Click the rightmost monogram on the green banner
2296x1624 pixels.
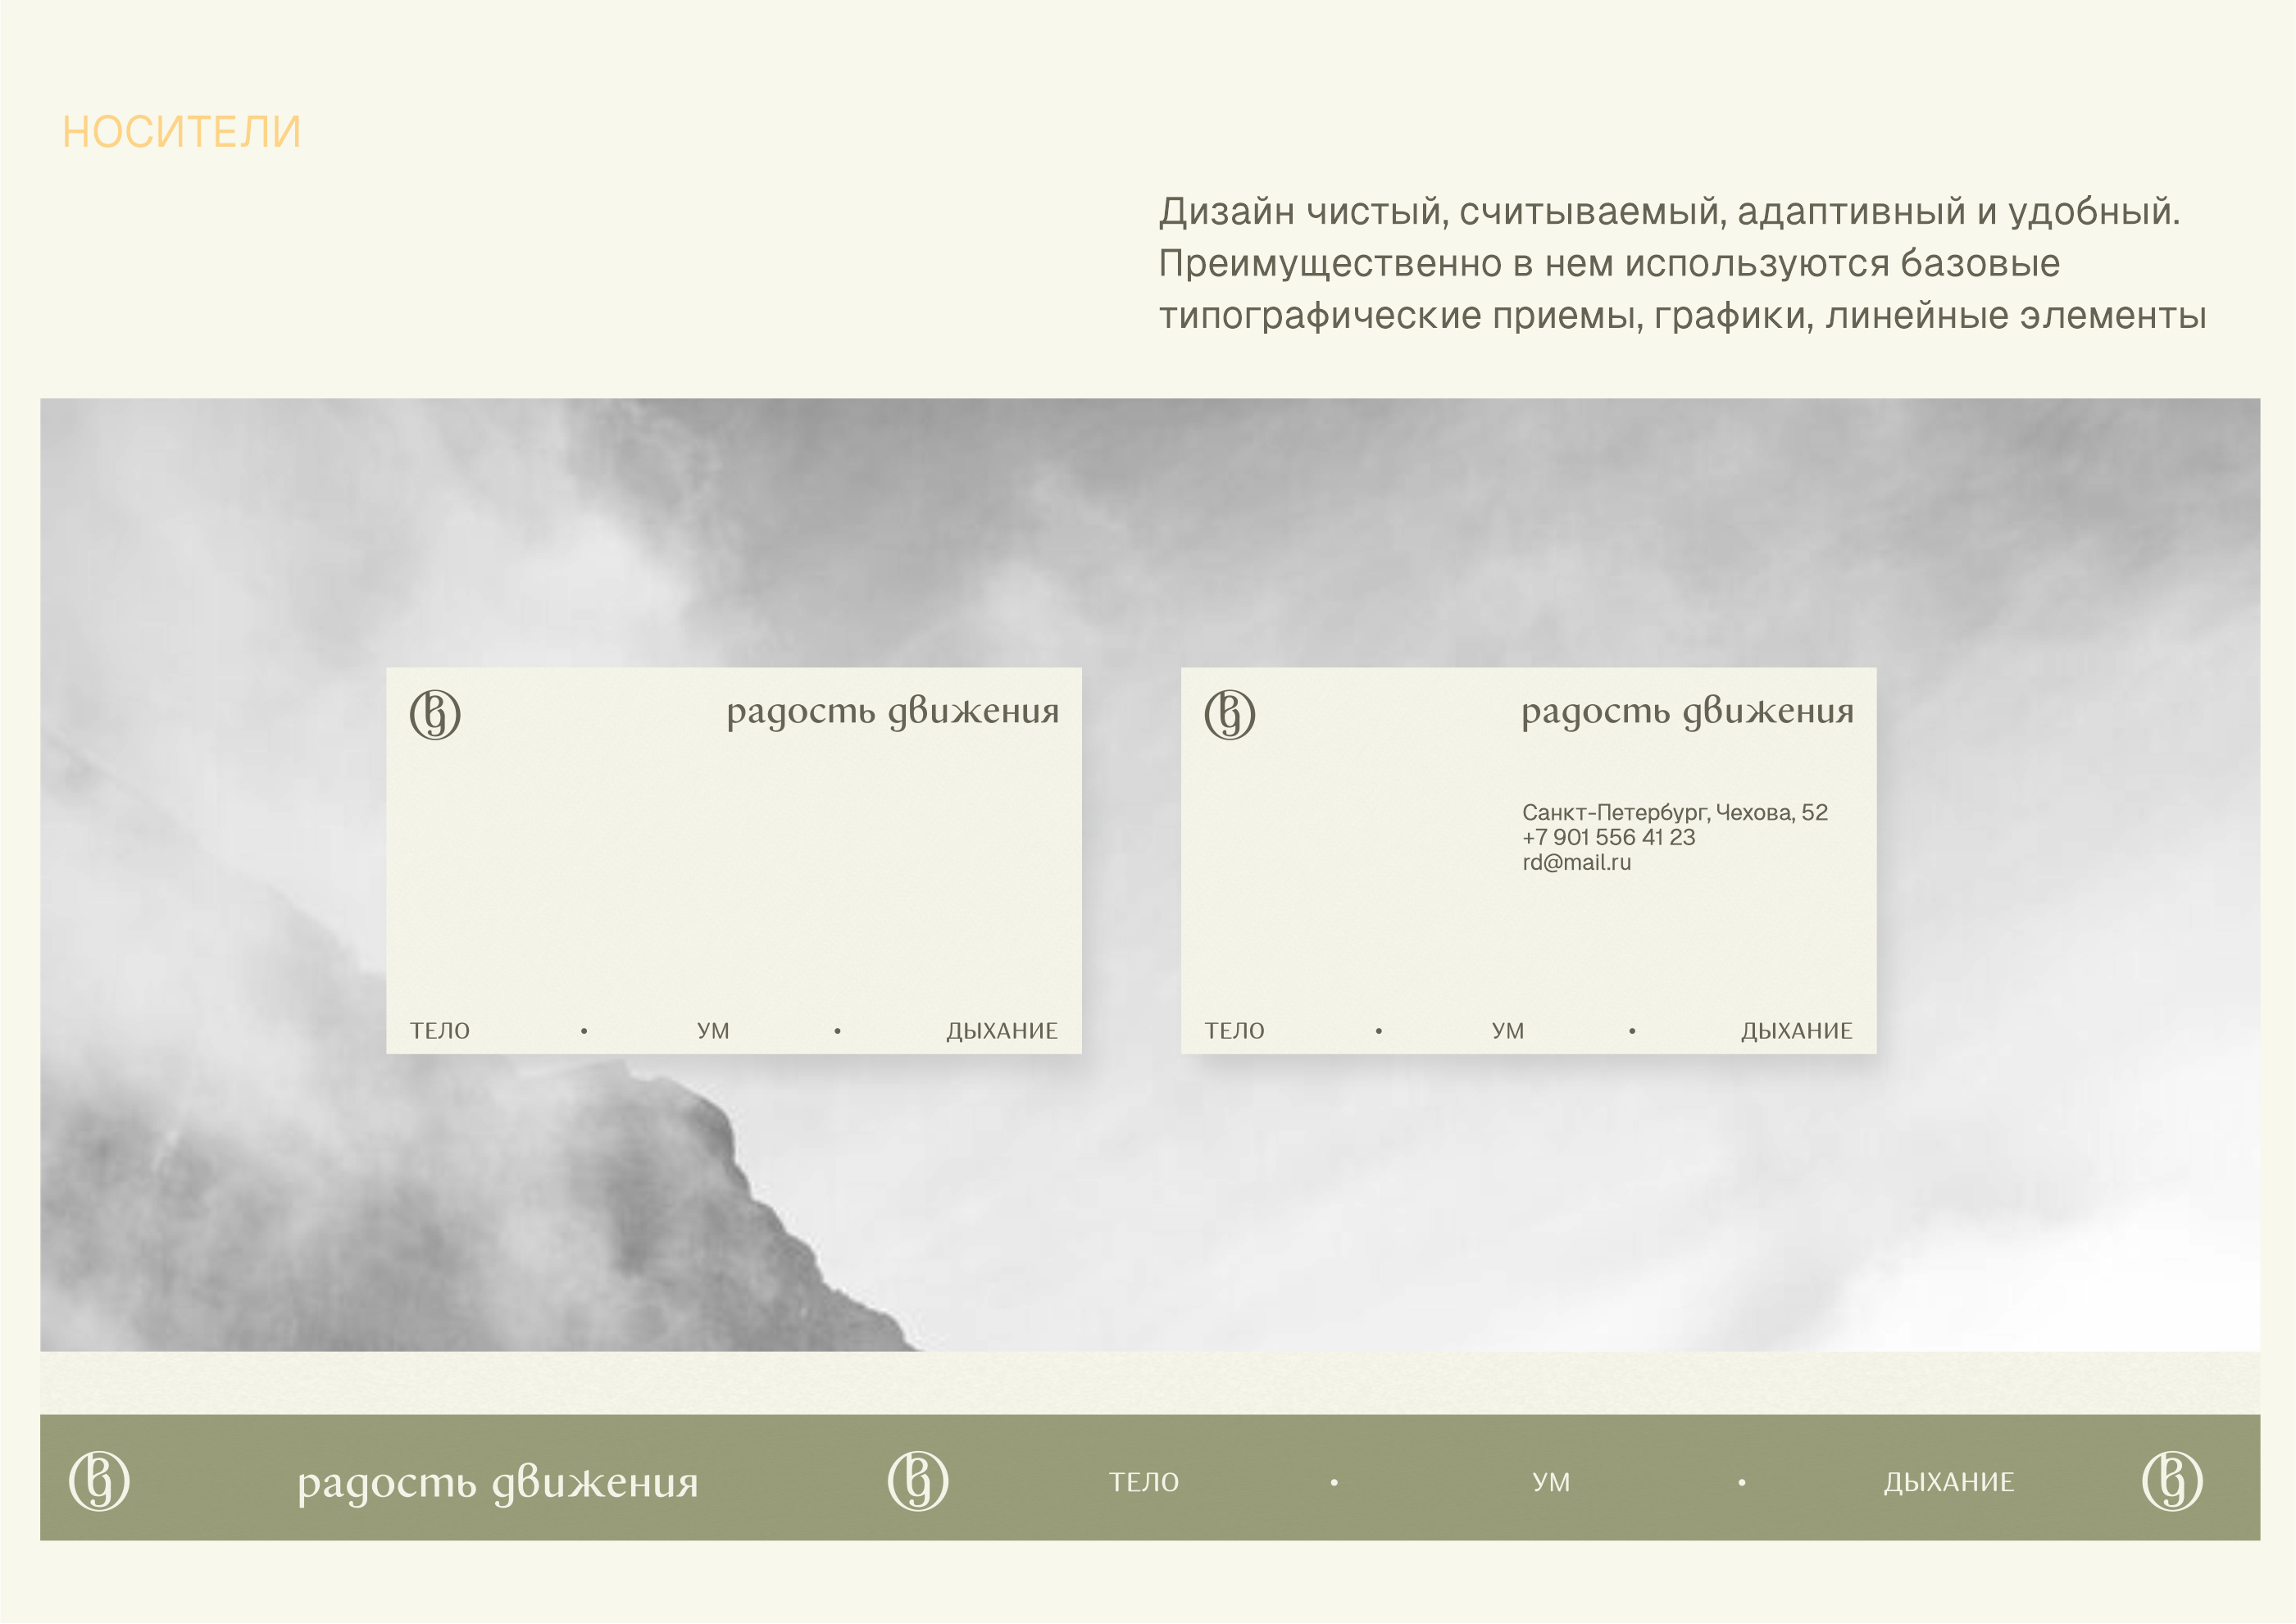[2172, 1481]
